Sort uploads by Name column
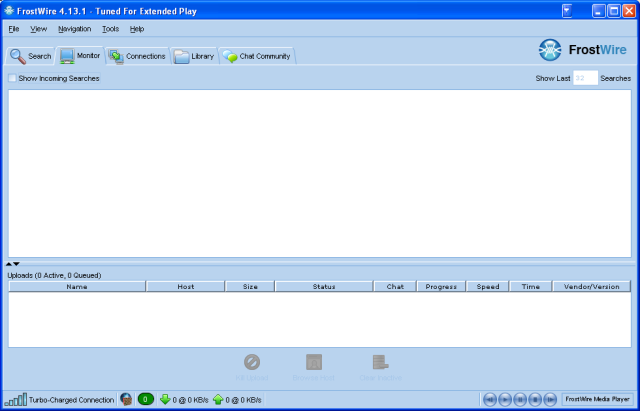This screenshot has height=411, width=640. 77,287
